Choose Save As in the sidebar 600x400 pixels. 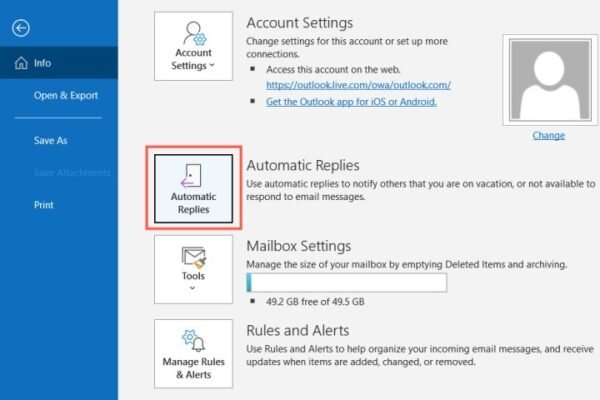click(x=51, y=140)
